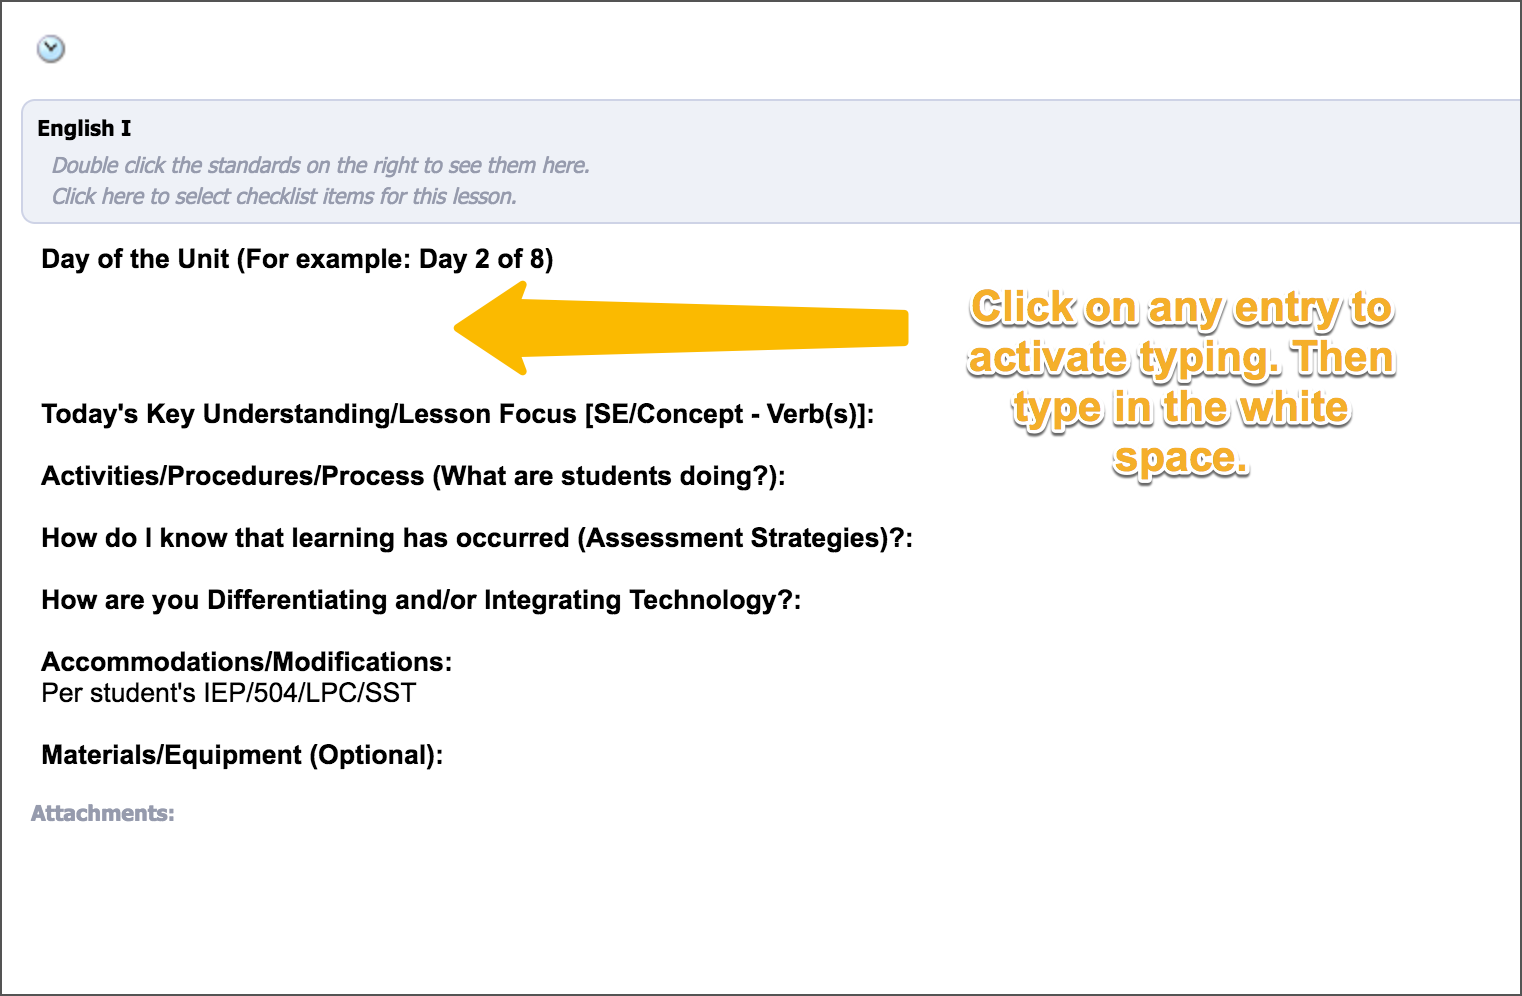
Task: Click the 'Double click the standards' hint text
Action: pyautogui.click(x=320, y=165)
